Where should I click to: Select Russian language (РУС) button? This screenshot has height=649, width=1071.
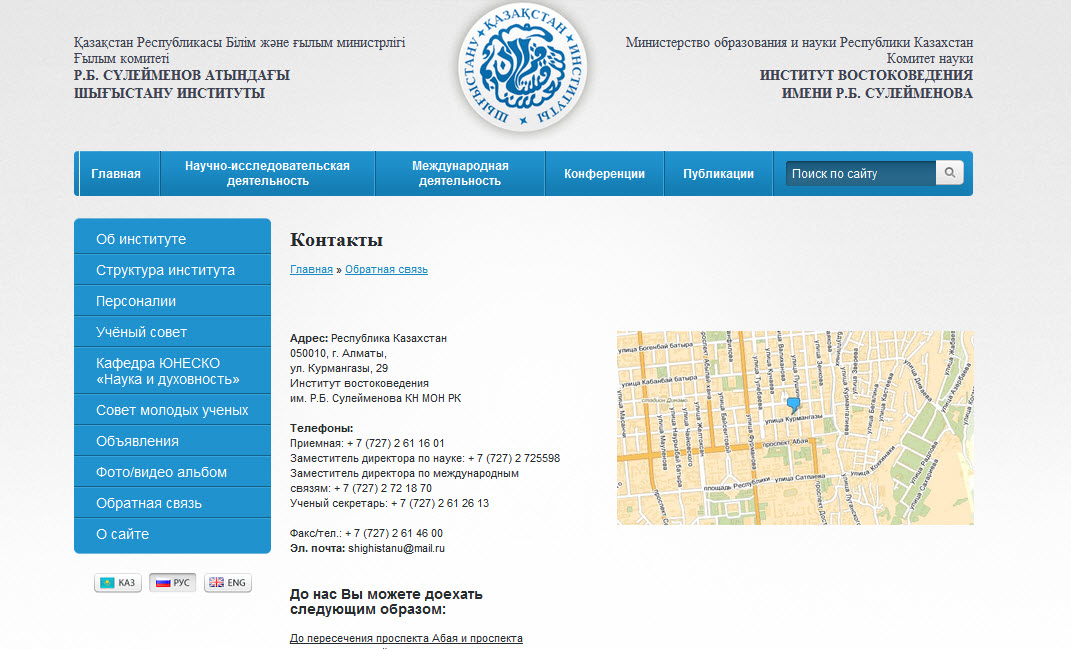(172, 583)
